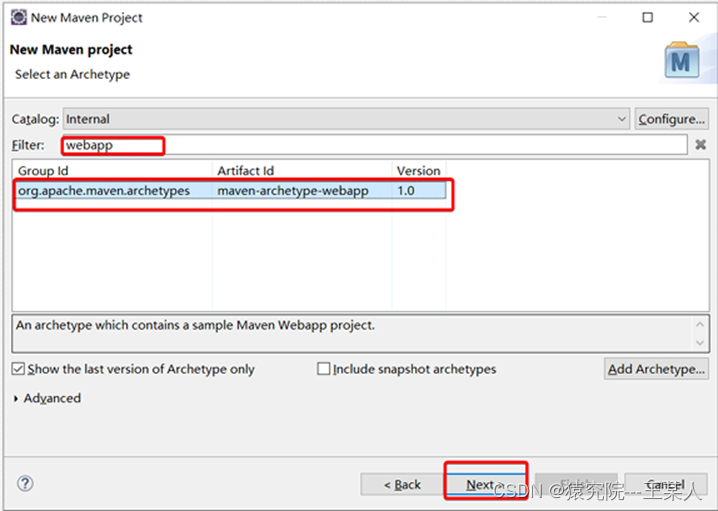Image resolution: width=718 pixels, height=511 pixels.
Task: Expand the Advanced section
Action: (x=47, y=398)
